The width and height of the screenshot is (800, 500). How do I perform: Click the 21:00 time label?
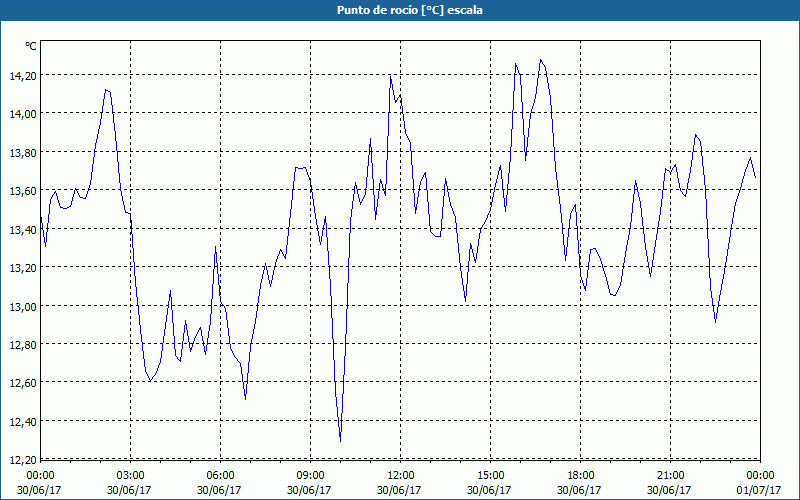pyautogui.click(x=670, y=476)
